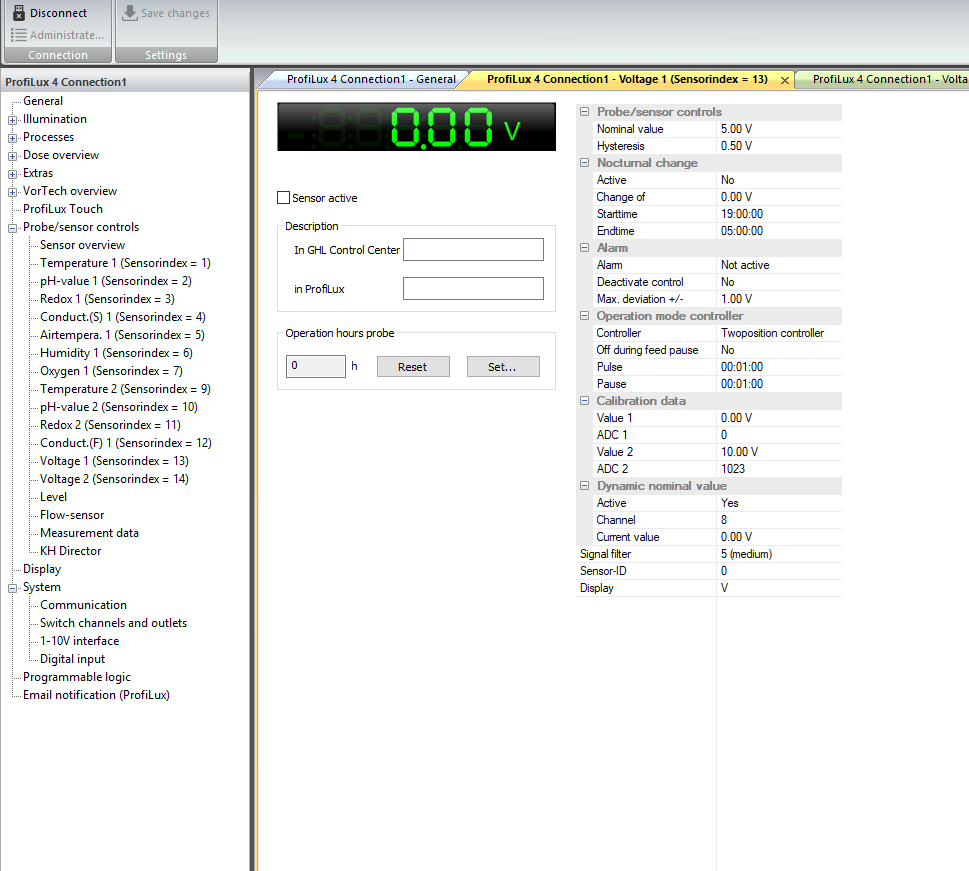Select Airtempera. 1 (Sensorindex = 5)
This screenshot has height=871, width=969.
pyautogui.click(x=122, y=334)
